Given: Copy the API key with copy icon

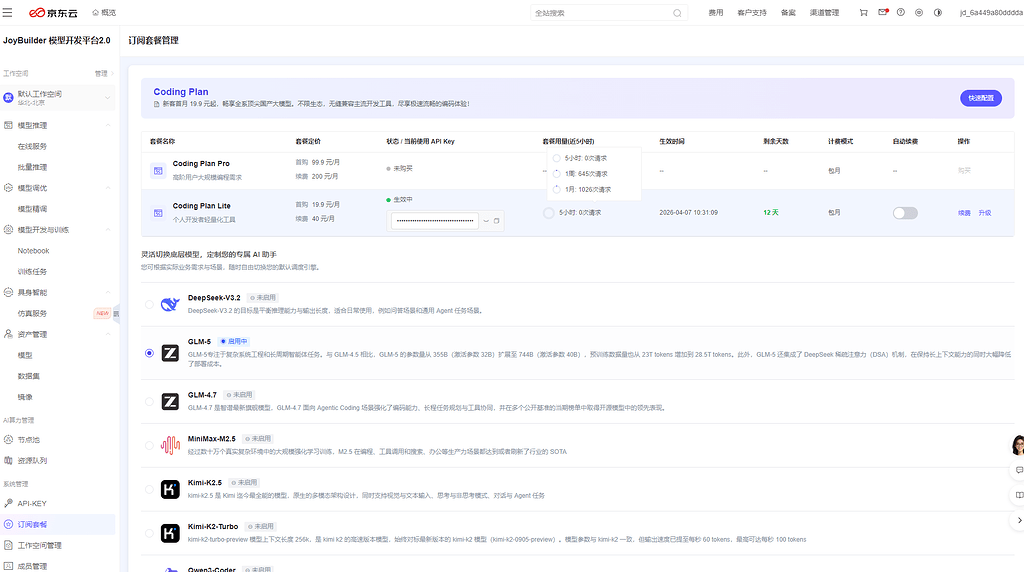Looking at the screenshot, I should [x=496, y=221].
